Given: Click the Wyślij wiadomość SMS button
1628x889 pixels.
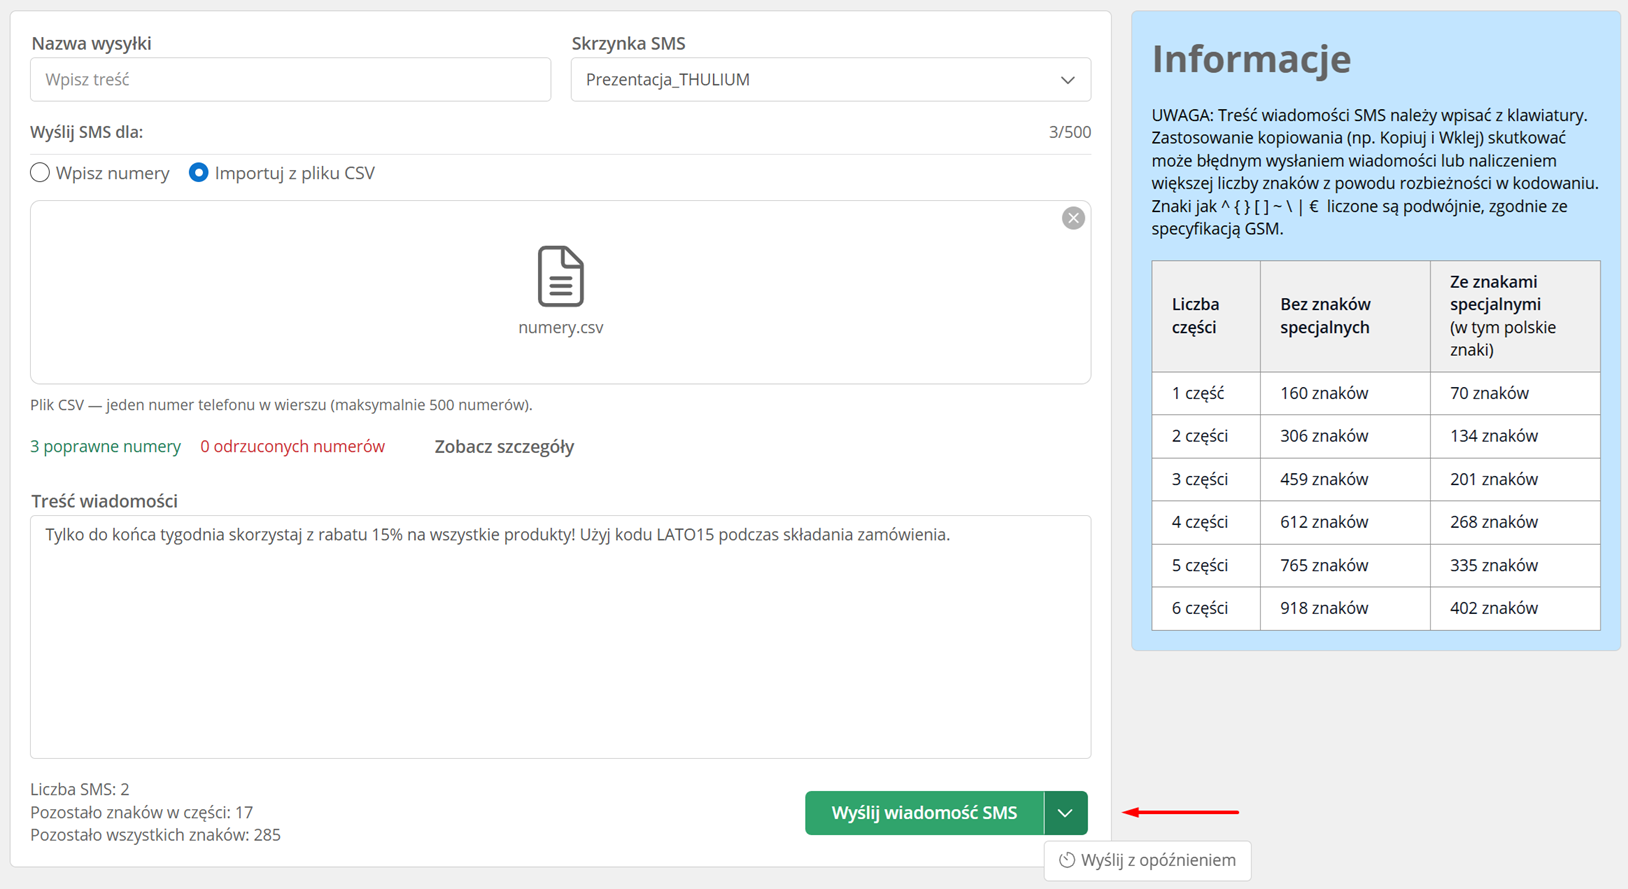Looking at the screenshot, I should click(x=924, y=813).
